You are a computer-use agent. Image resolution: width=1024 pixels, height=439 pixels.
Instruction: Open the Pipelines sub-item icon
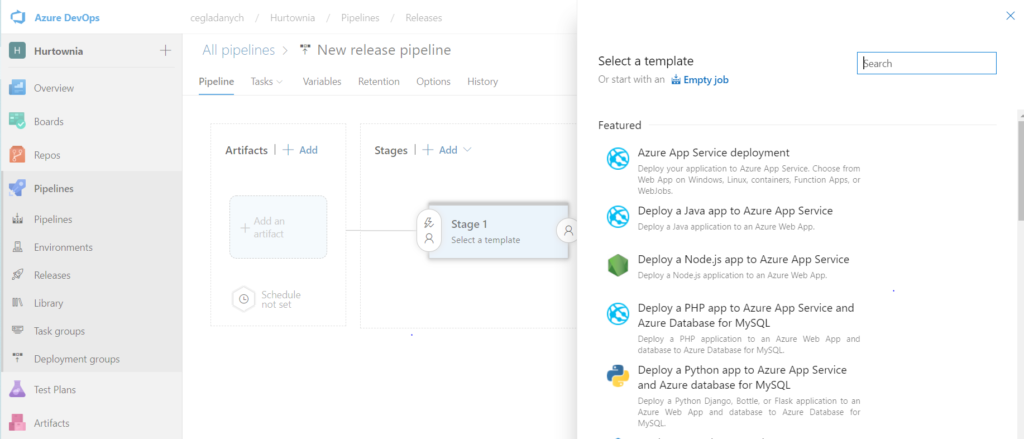(x=18, y=220)
